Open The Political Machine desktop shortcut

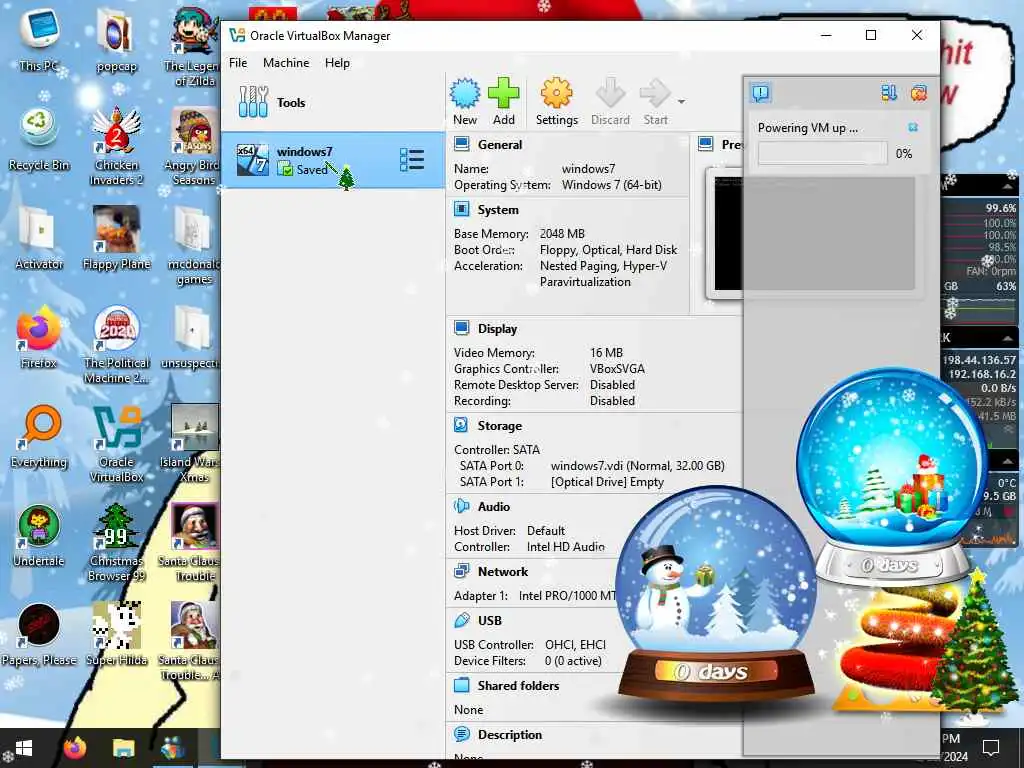point(116,345)
